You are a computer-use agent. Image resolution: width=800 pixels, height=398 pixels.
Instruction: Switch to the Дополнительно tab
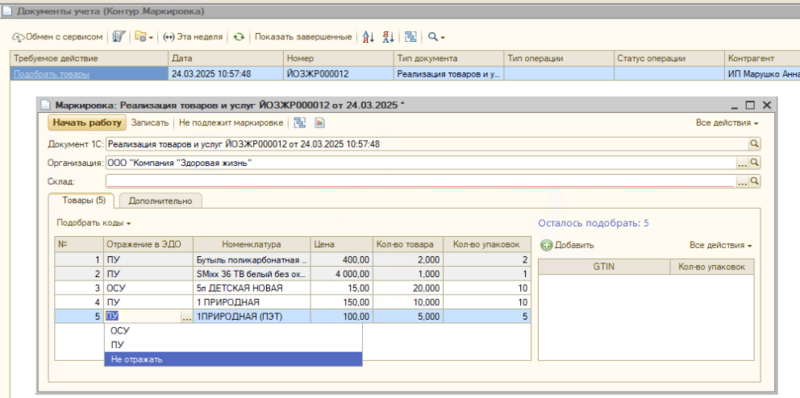click(160, 201)
